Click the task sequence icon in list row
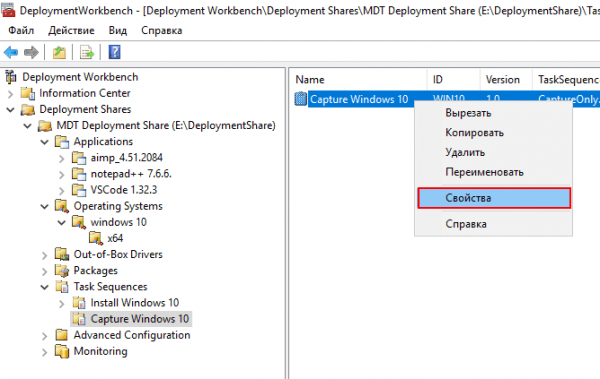 coord(301,99)
